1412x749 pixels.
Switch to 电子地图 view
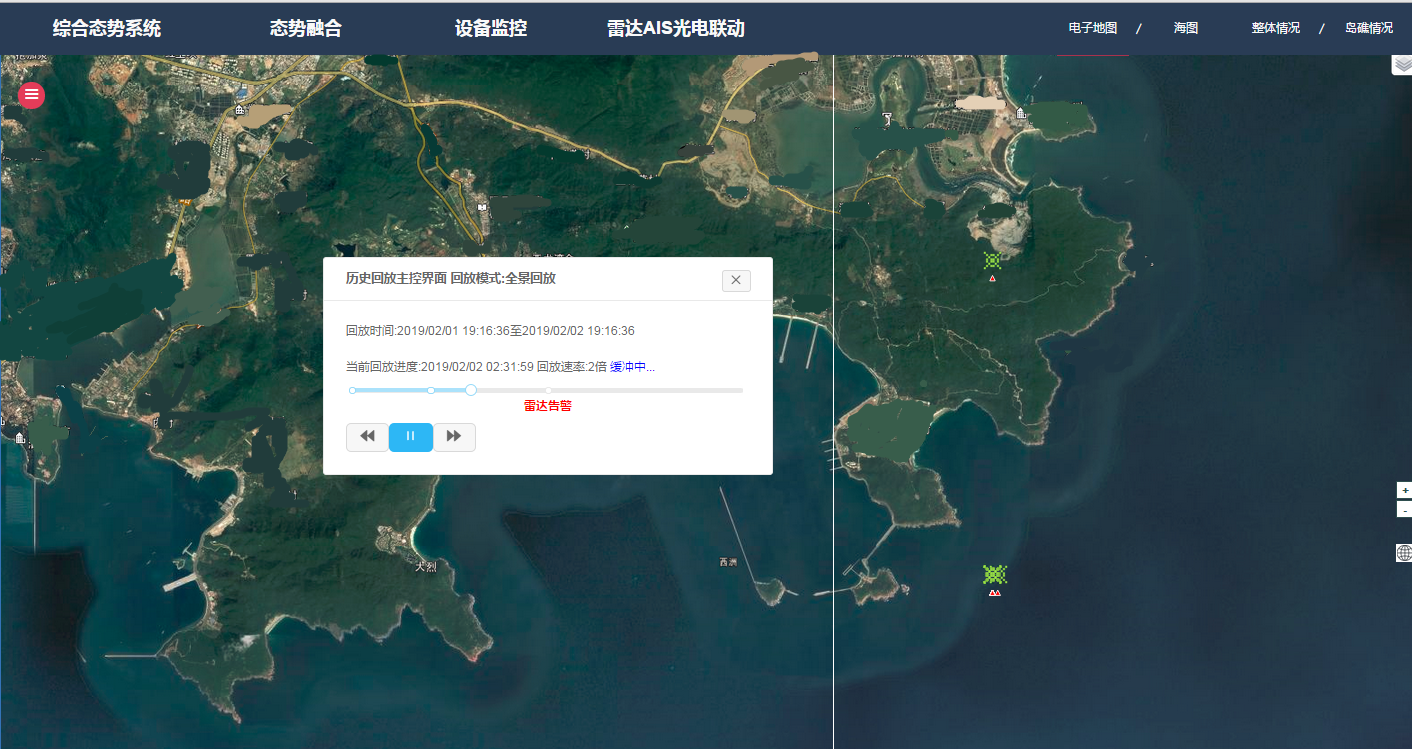[x=1093, y=28]
